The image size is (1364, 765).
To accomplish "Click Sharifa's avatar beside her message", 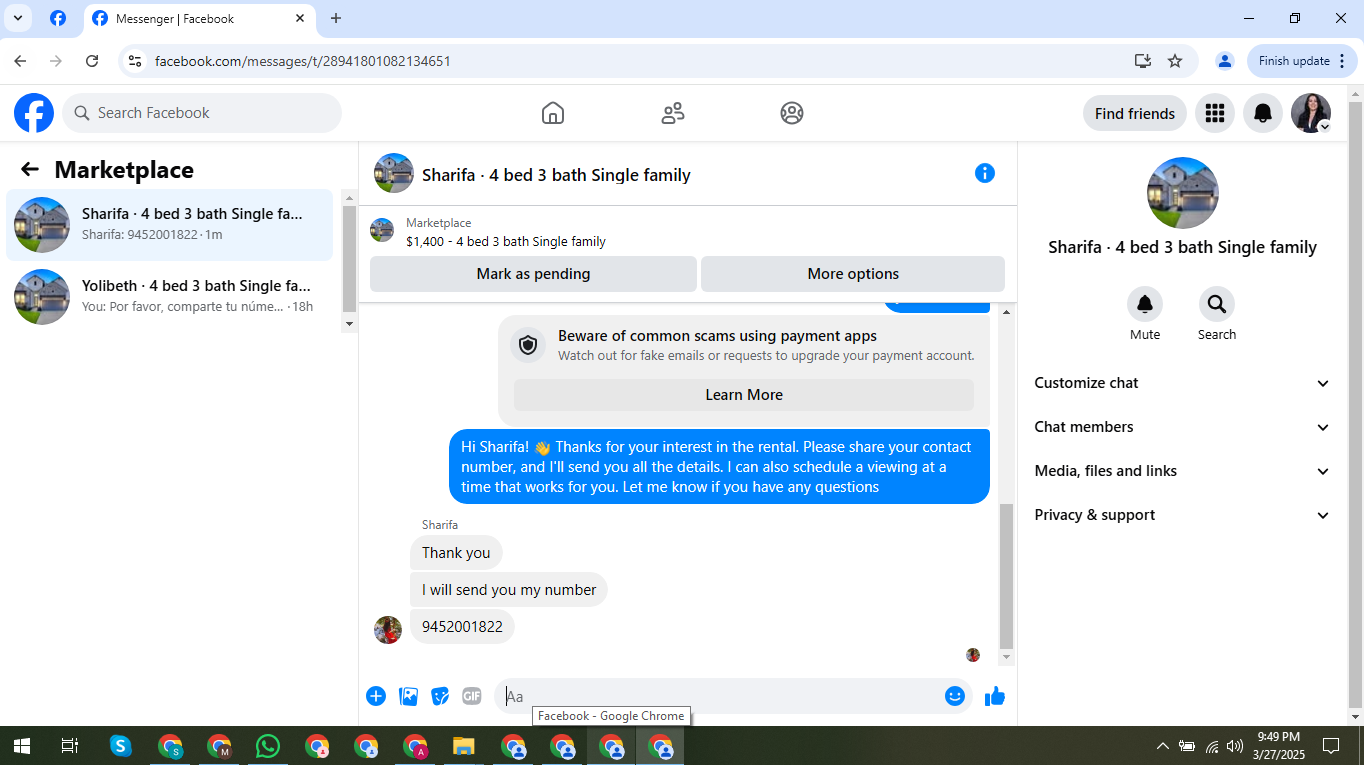I will point(388,630).
